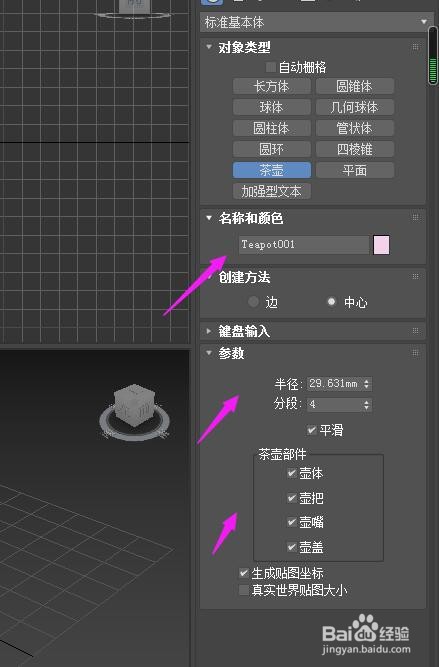Select the 边 creation method radio

coord(254,302)
